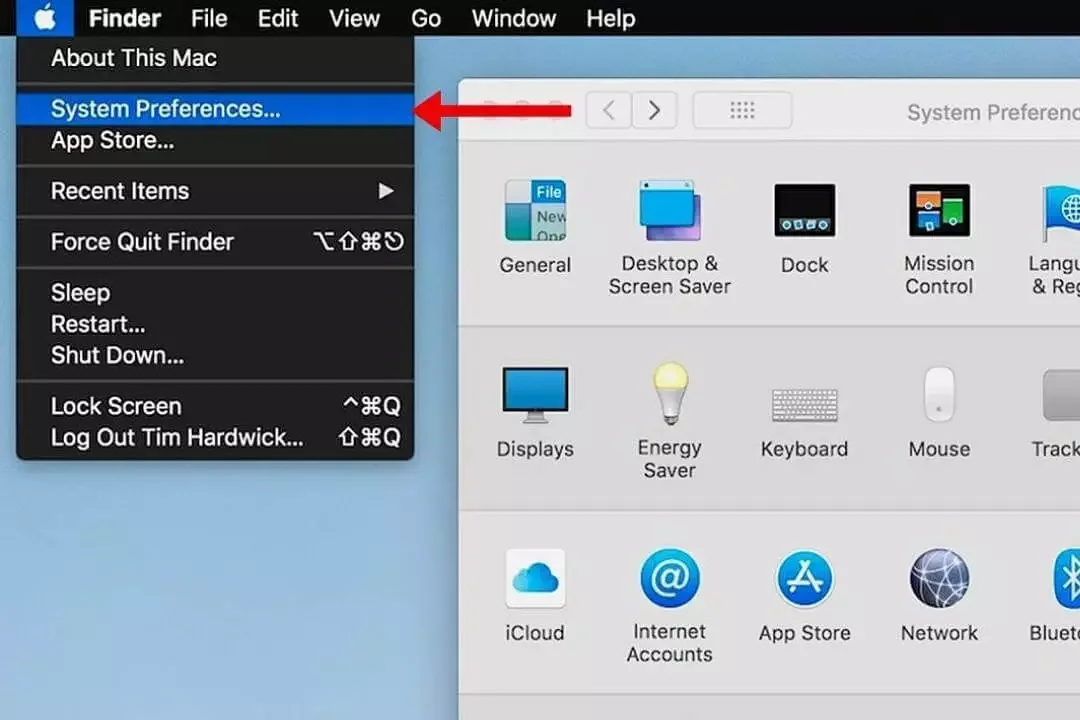Open iCloud preferences
1080x720 pixels.
click(x=535, y=580)
